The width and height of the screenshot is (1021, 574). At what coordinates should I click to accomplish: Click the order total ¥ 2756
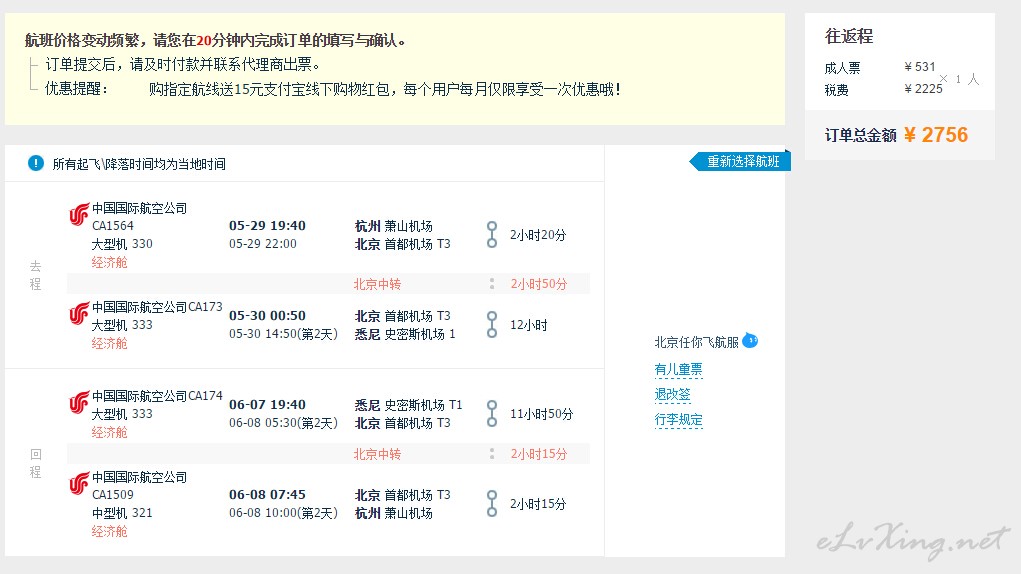(936, 135)
